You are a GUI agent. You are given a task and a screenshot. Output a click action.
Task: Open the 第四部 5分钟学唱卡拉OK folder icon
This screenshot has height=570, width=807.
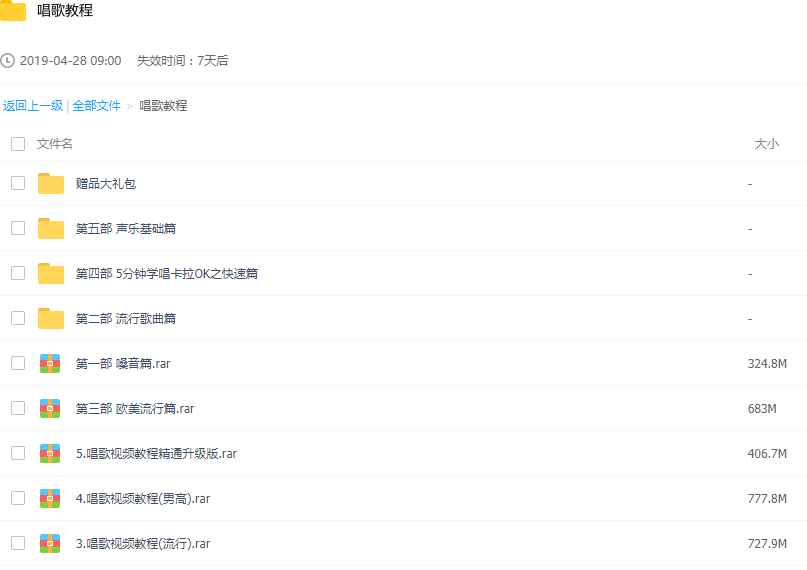tap(50, 273)
